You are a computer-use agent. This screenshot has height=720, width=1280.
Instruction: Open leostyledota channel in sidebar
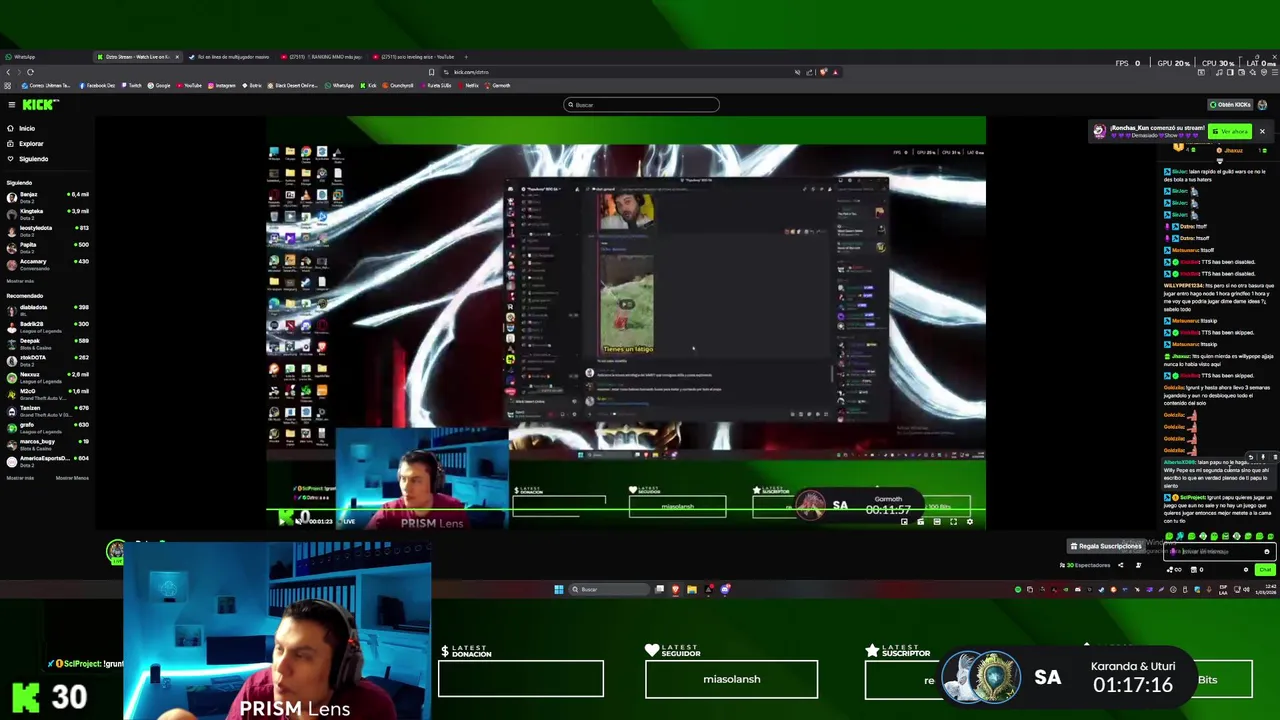coord(47,230)
